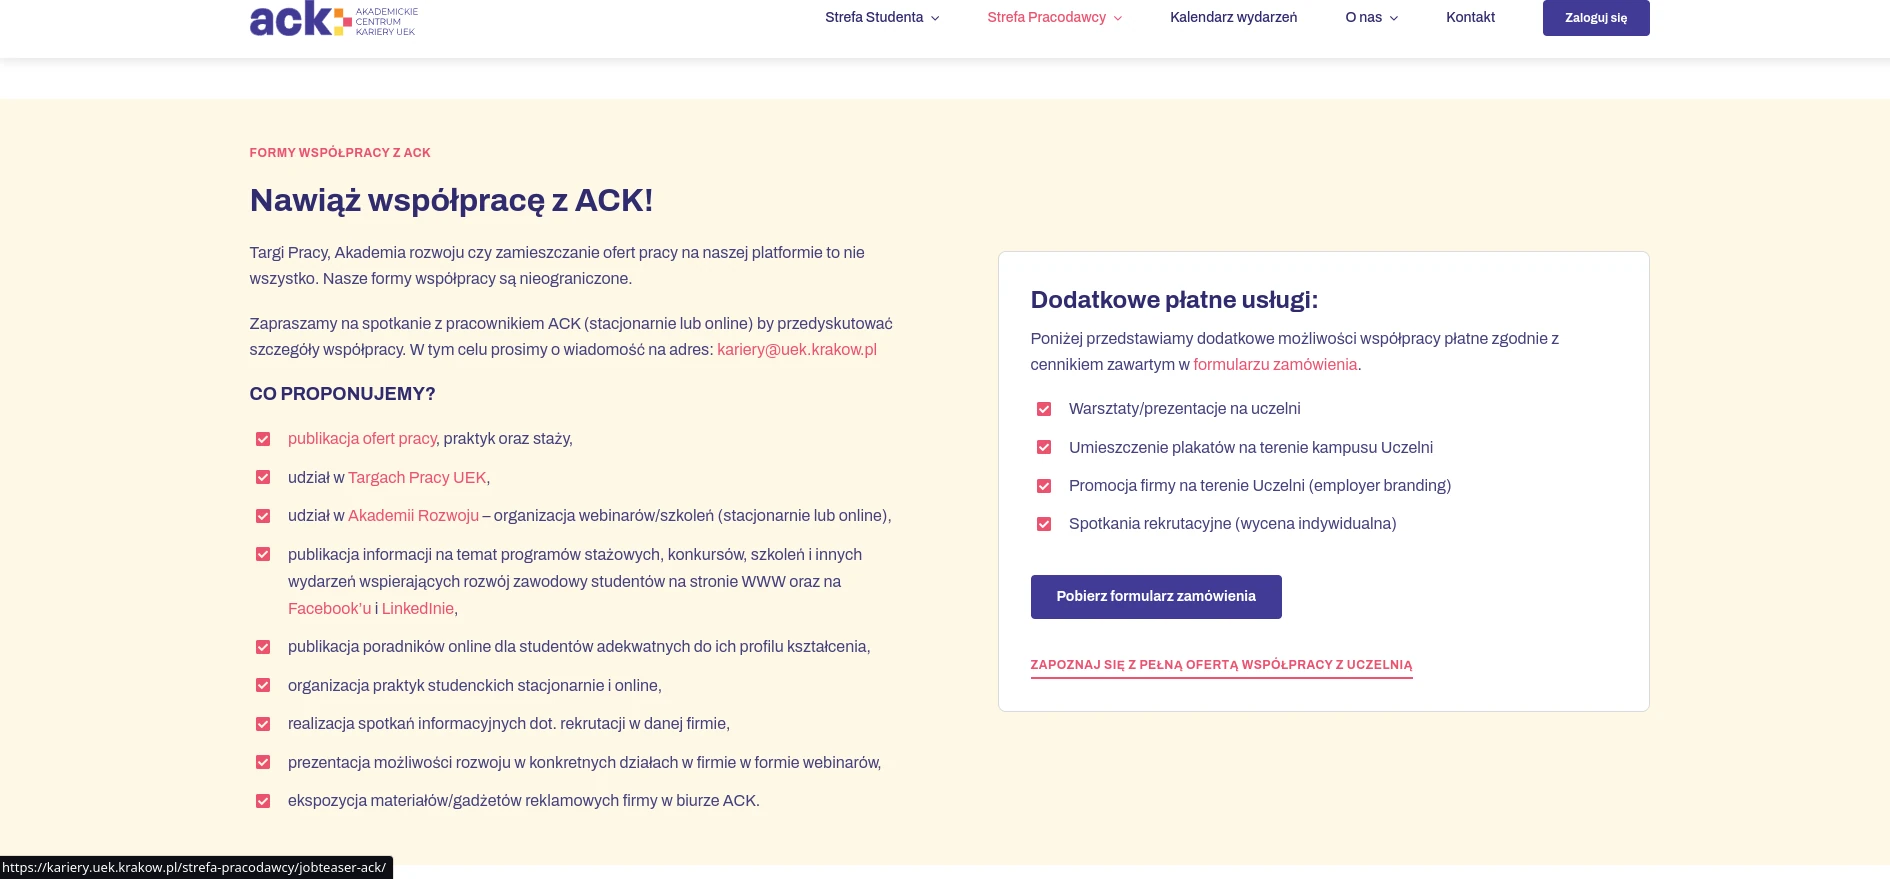Click the Dodatkowe płatne usługi heading
This screenshot has width=1890, height=879.
(1174, 300)
